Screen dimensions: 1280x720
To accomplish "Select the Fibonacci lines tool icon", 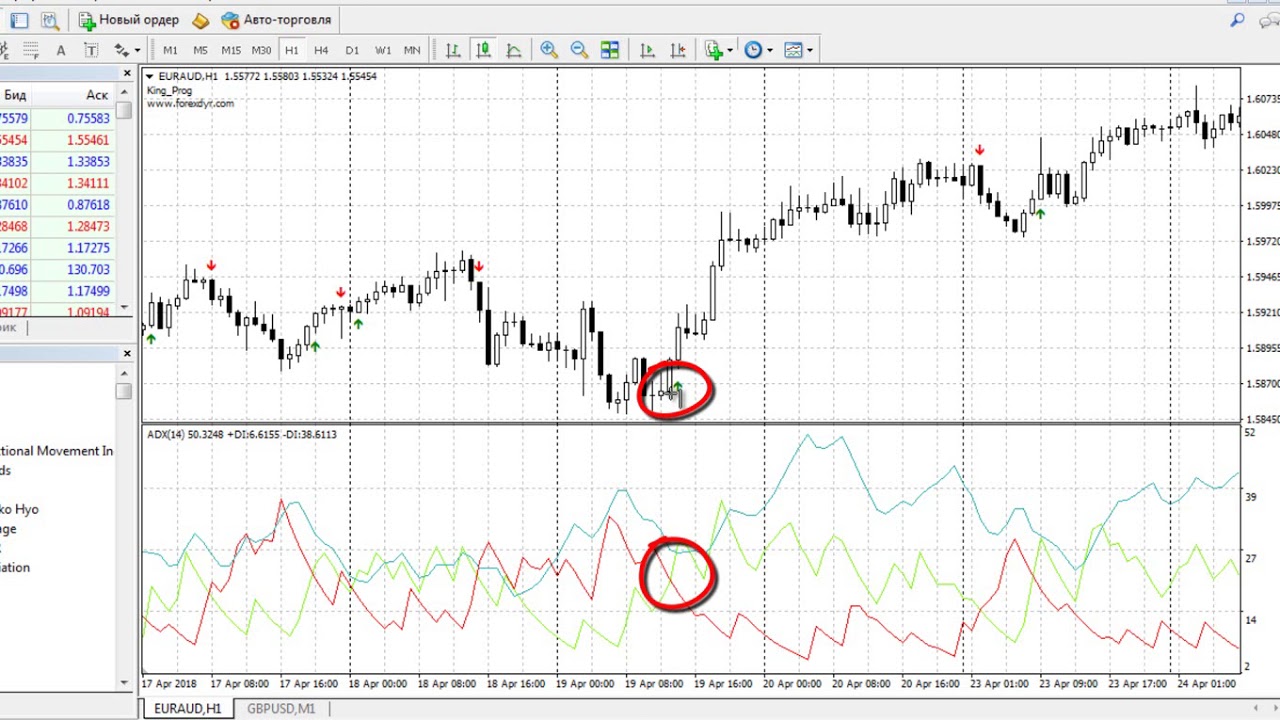I will coord(31,50).
